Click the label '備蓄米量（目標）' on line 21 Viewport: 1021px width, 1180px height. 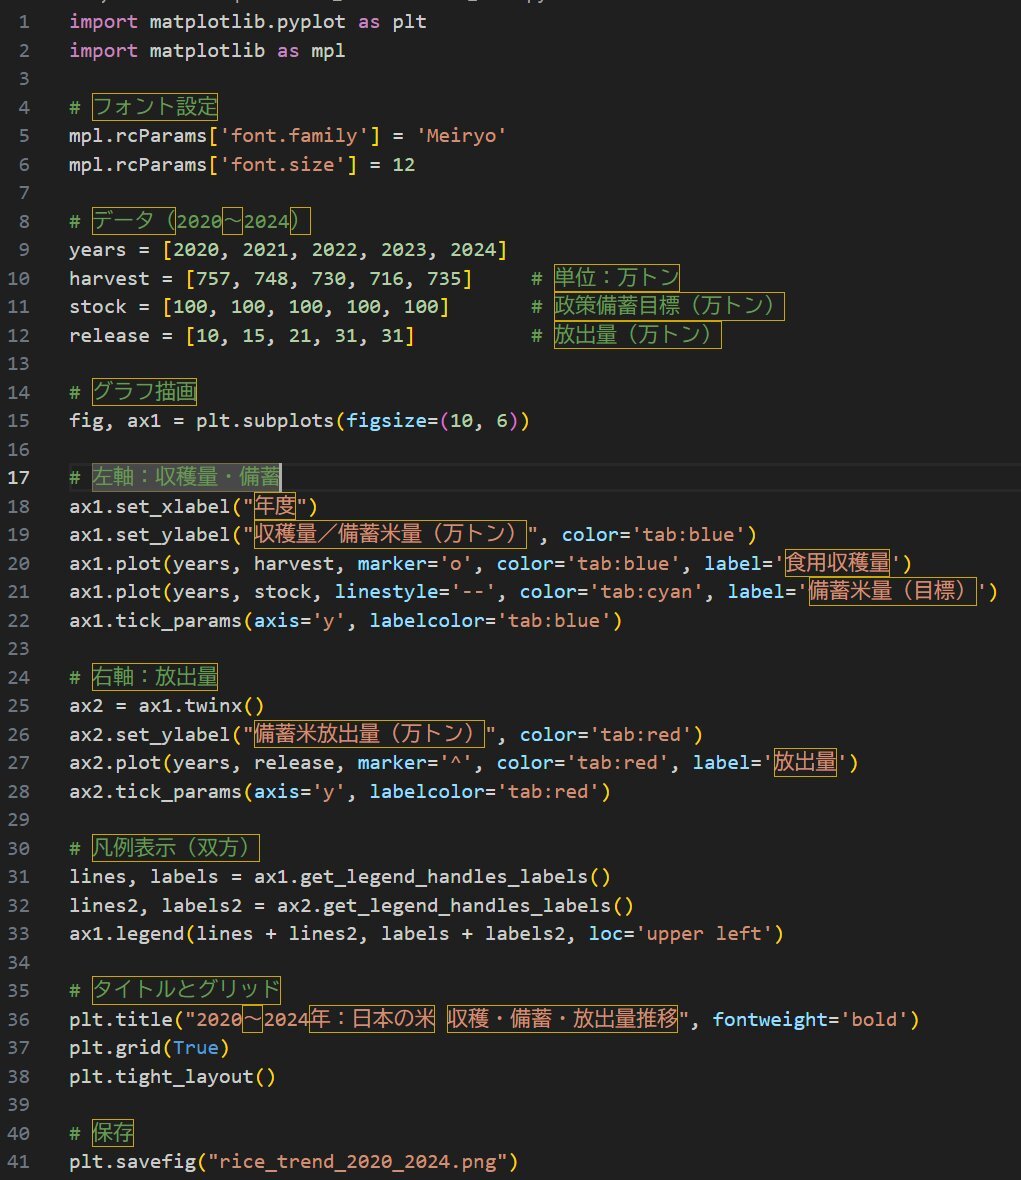[892, 592]
